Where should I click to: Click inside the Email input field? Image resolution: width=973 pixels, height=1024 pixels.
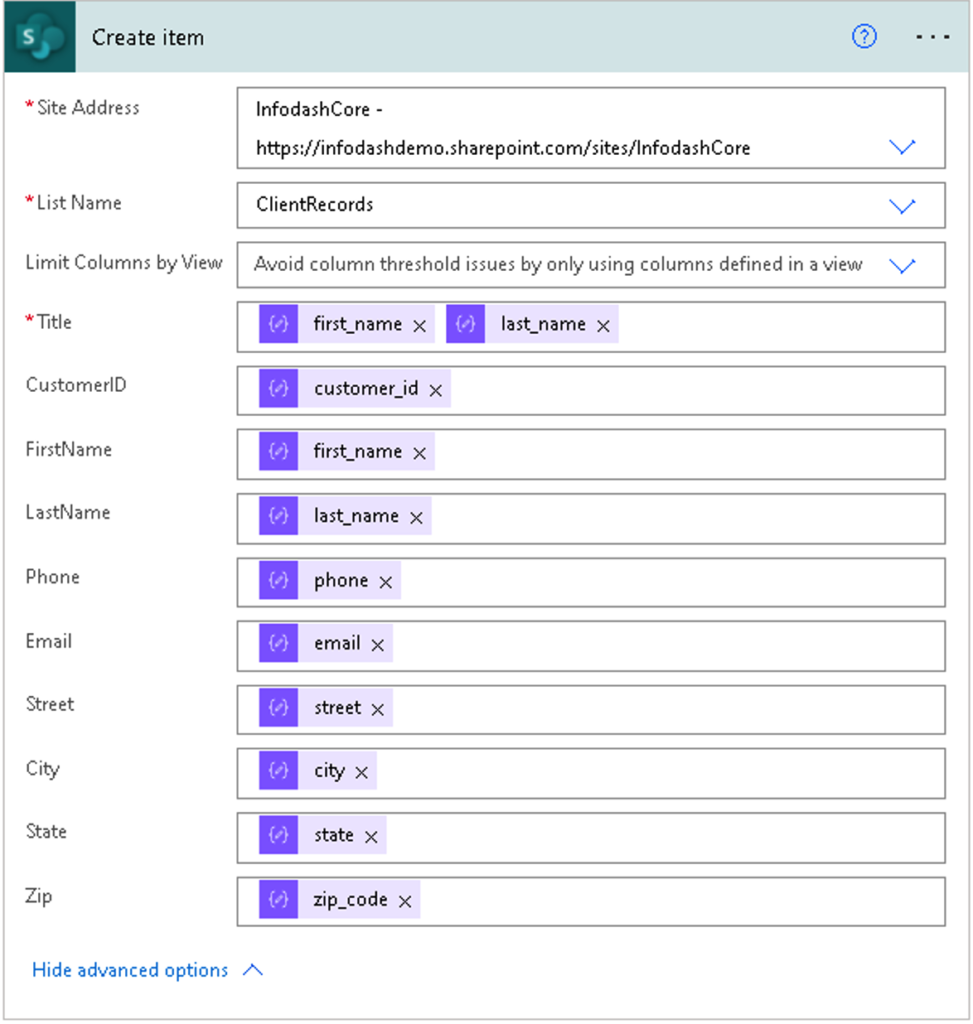tap(591, 646)
